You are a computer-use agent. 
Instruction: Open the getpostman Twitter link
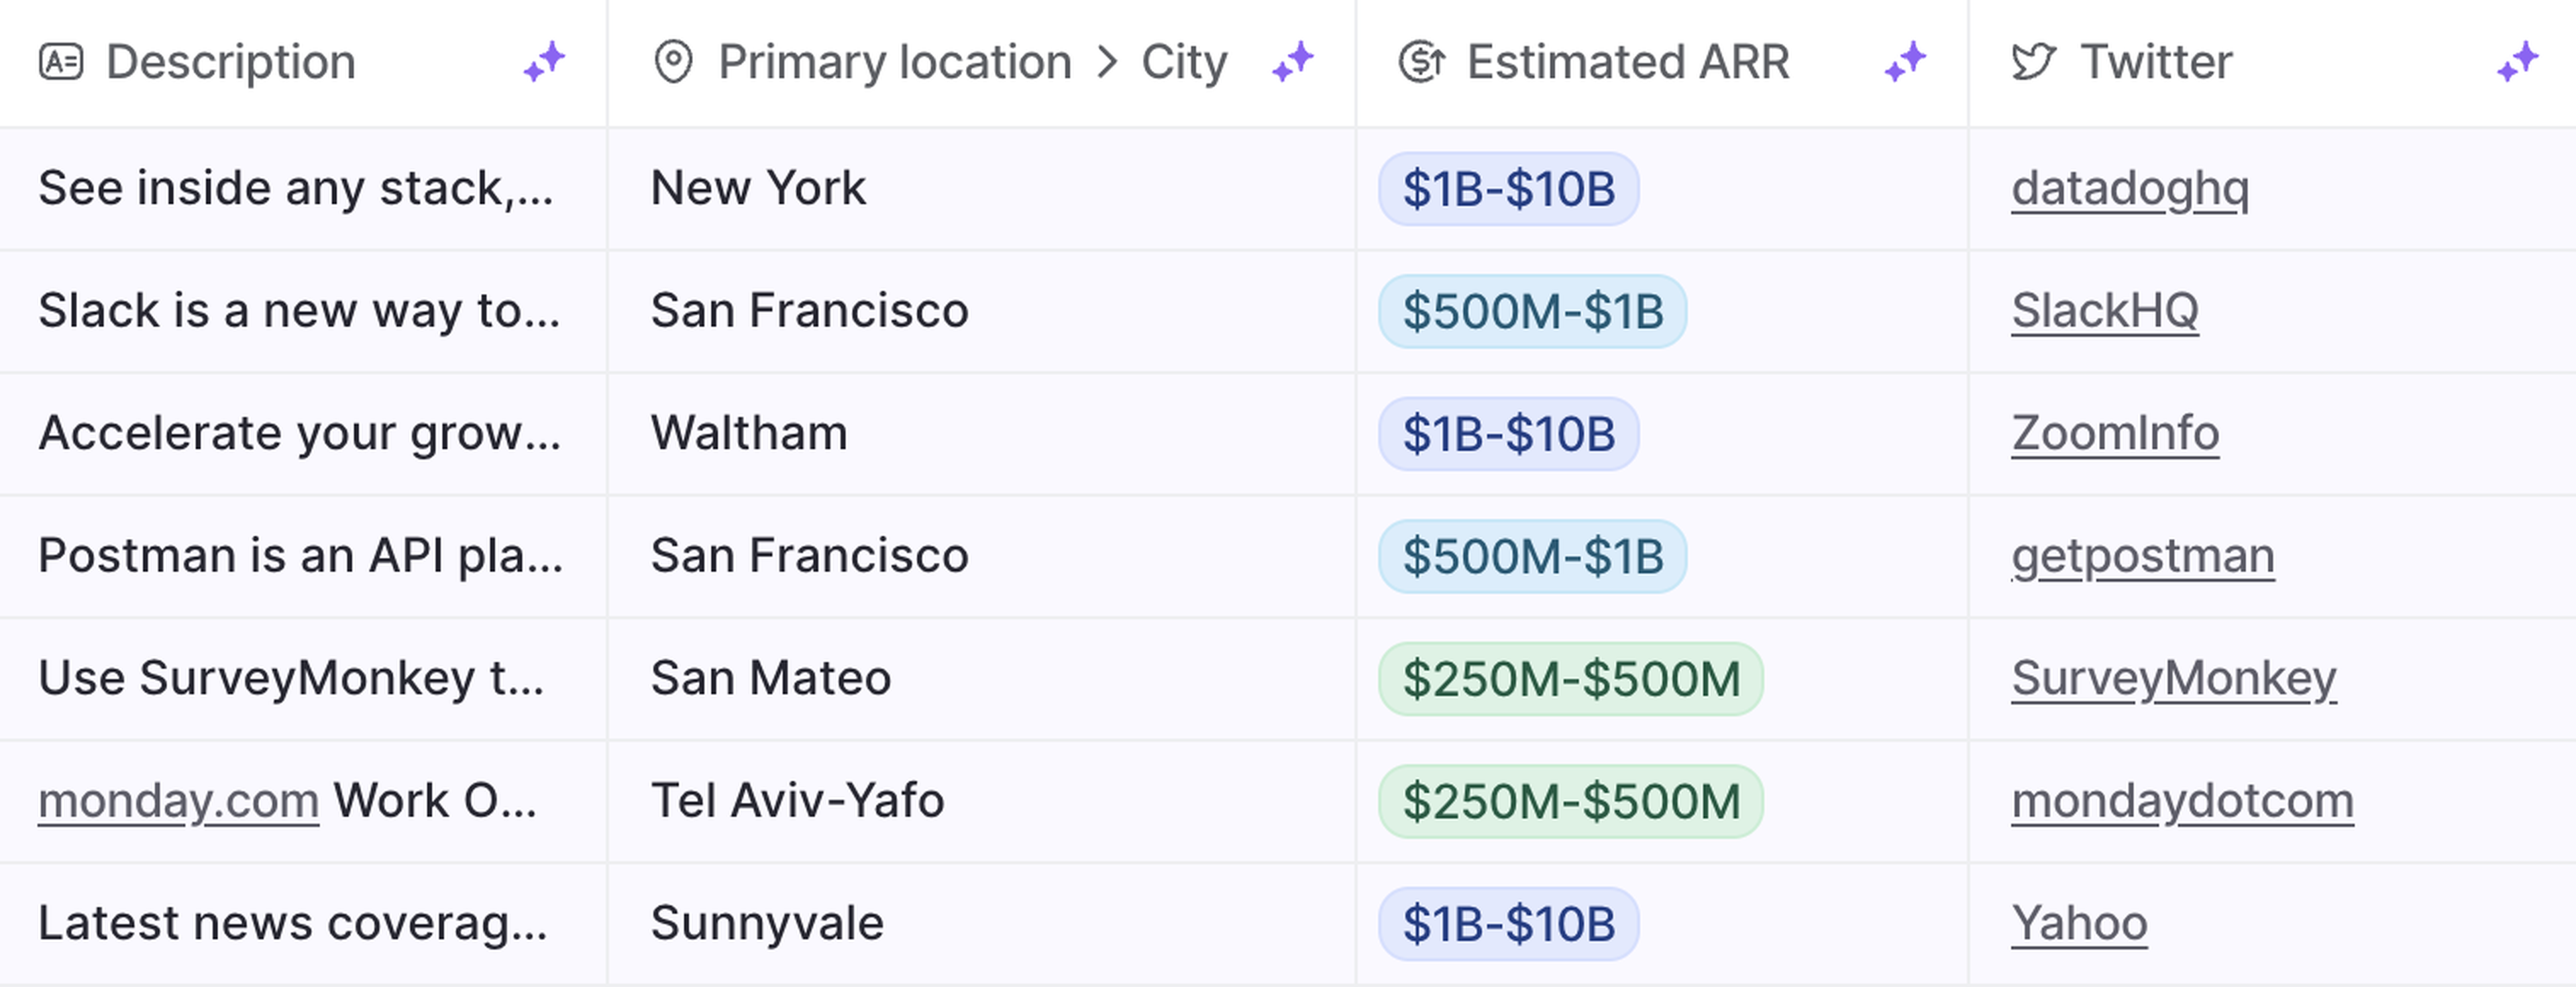pos(2143,556)
